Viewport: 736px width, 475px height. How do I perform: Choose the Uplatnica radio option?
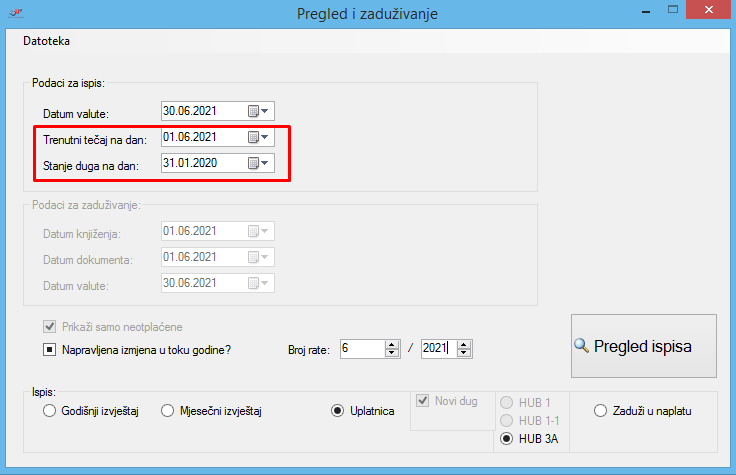[338, 411]
